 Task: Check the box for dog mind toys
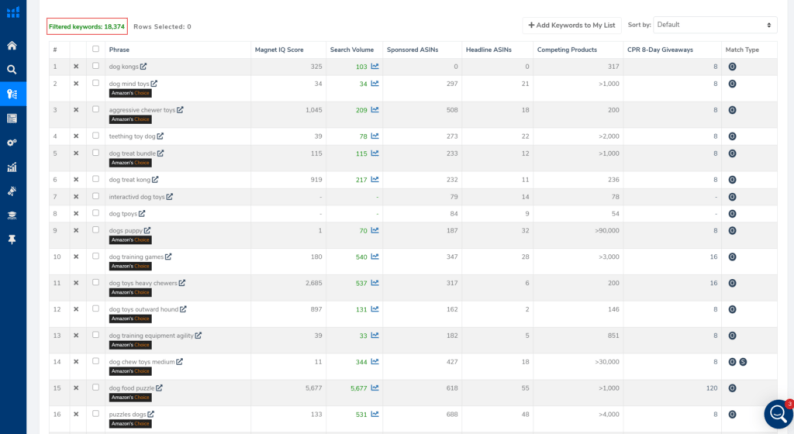click(96, 84)
